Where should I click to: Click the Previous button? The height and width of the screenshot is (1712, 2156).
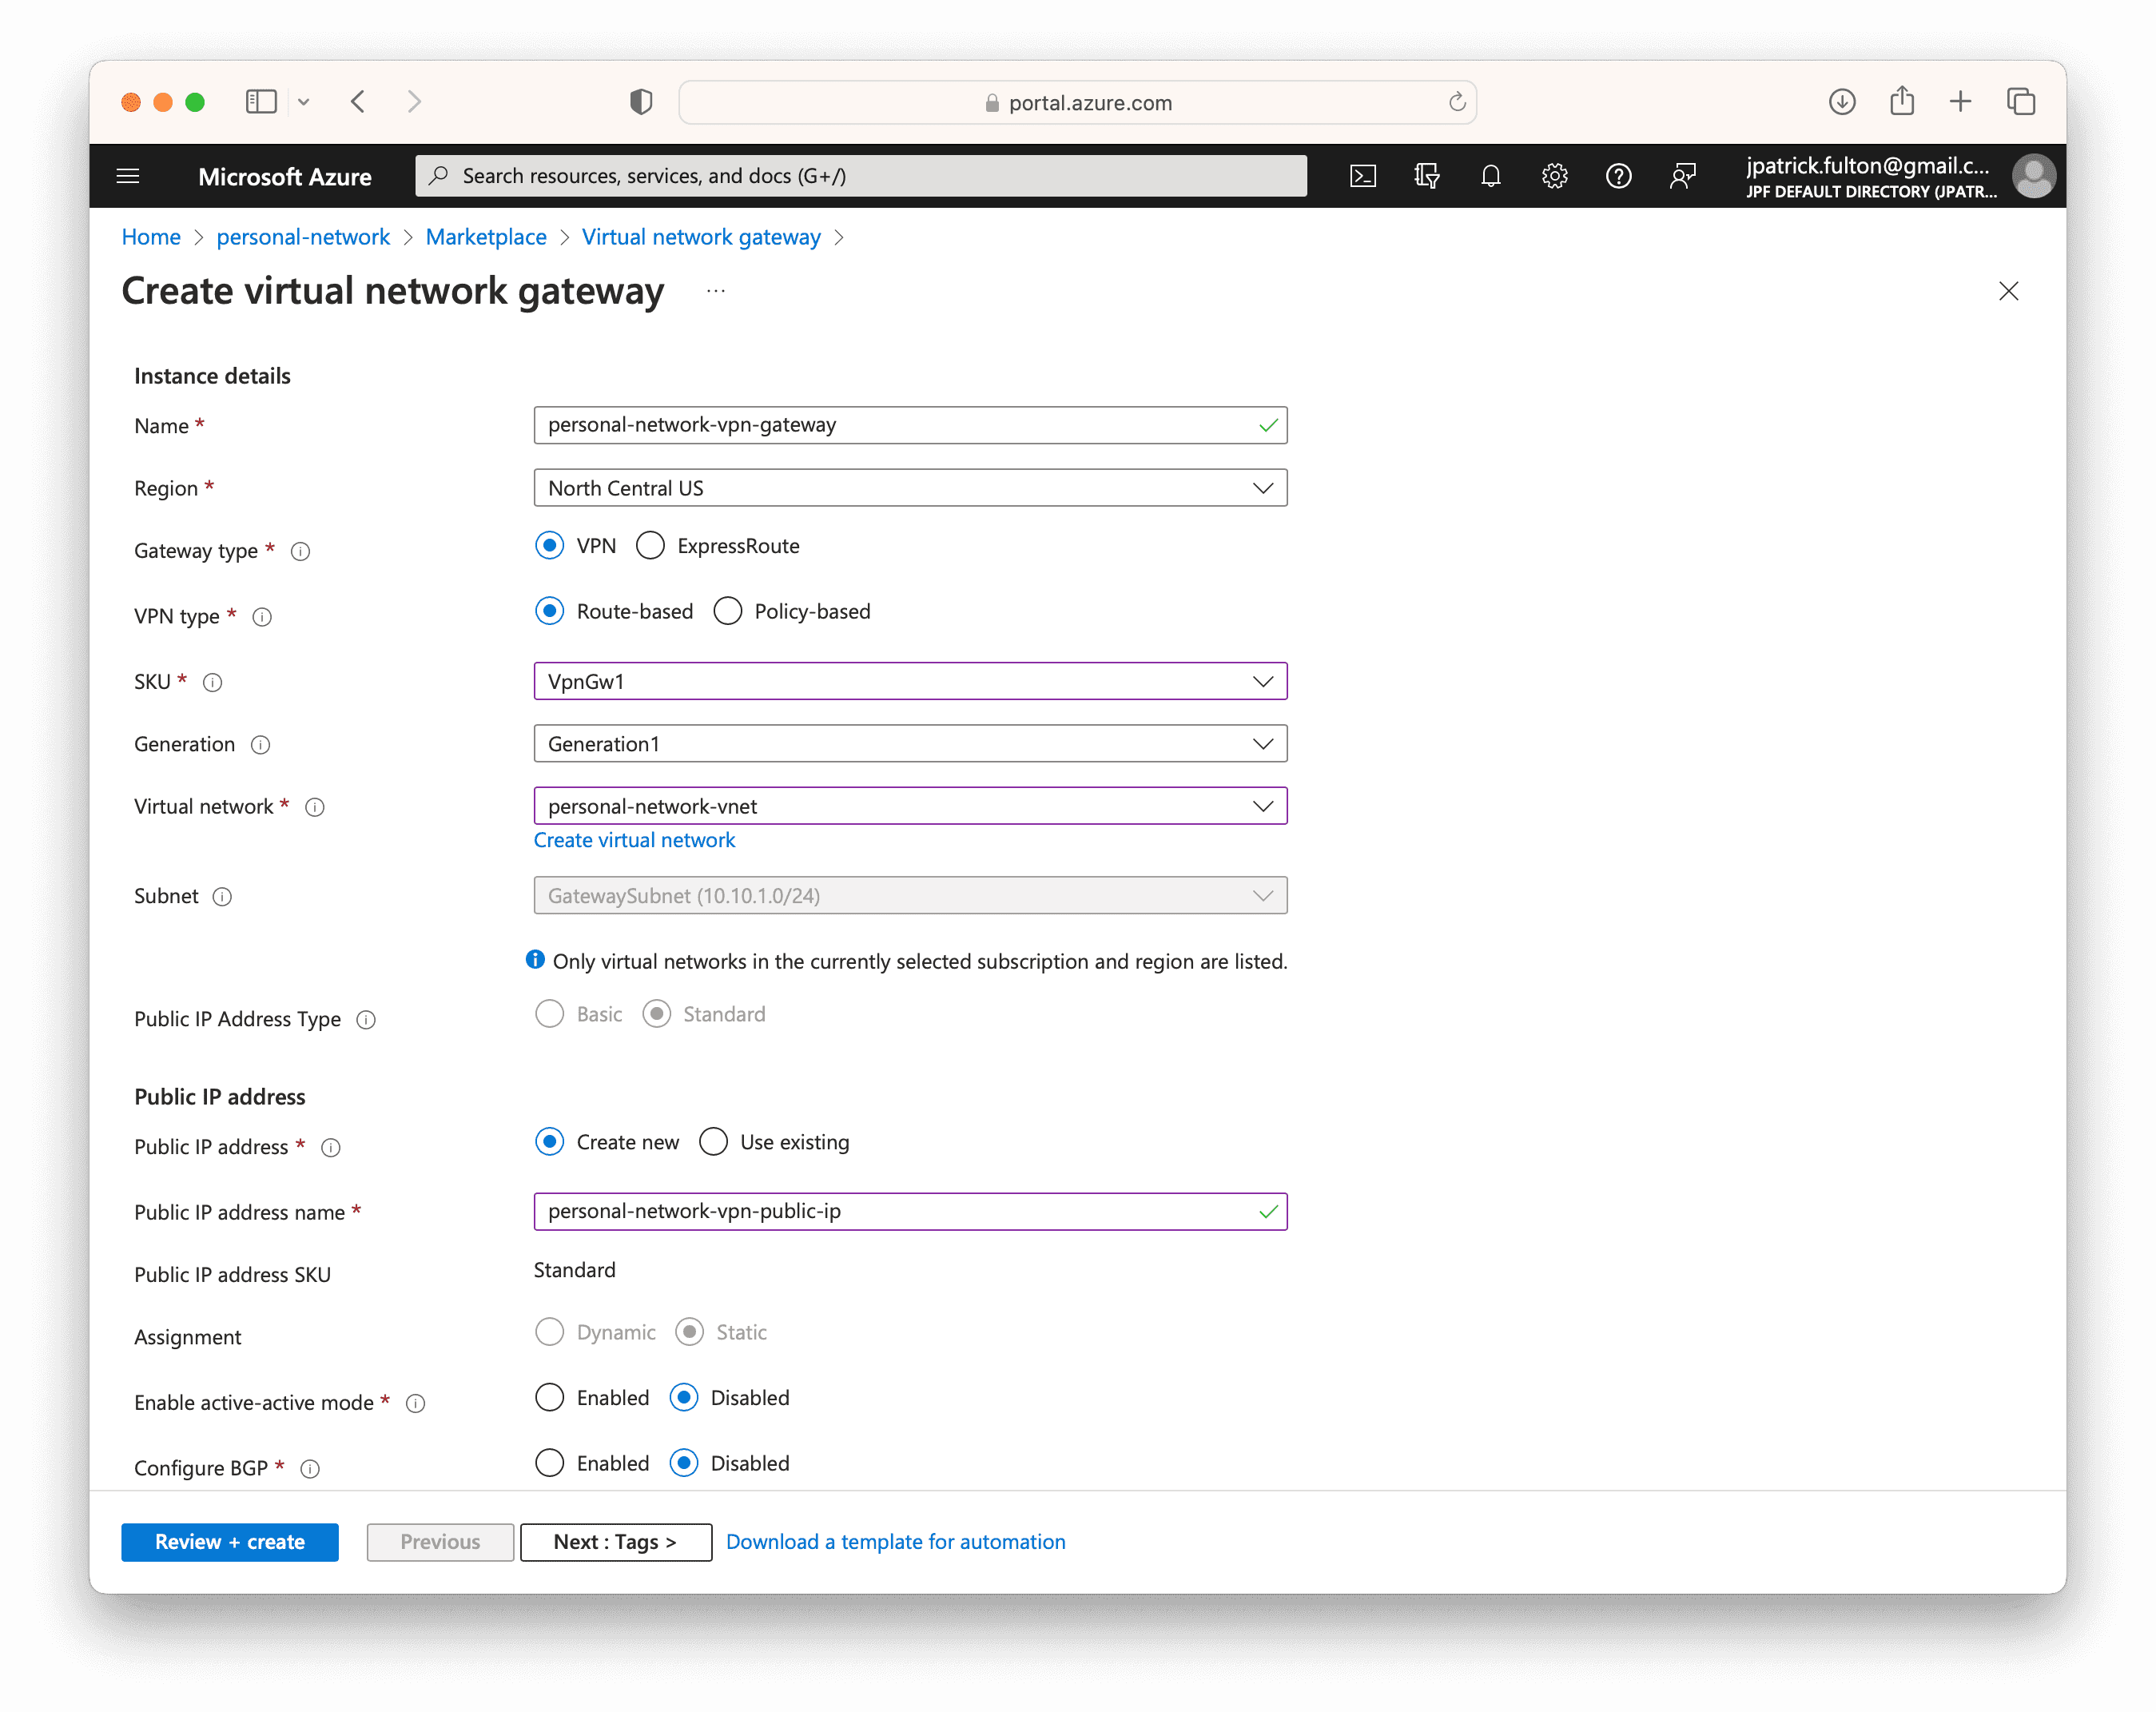point(440,1542)
